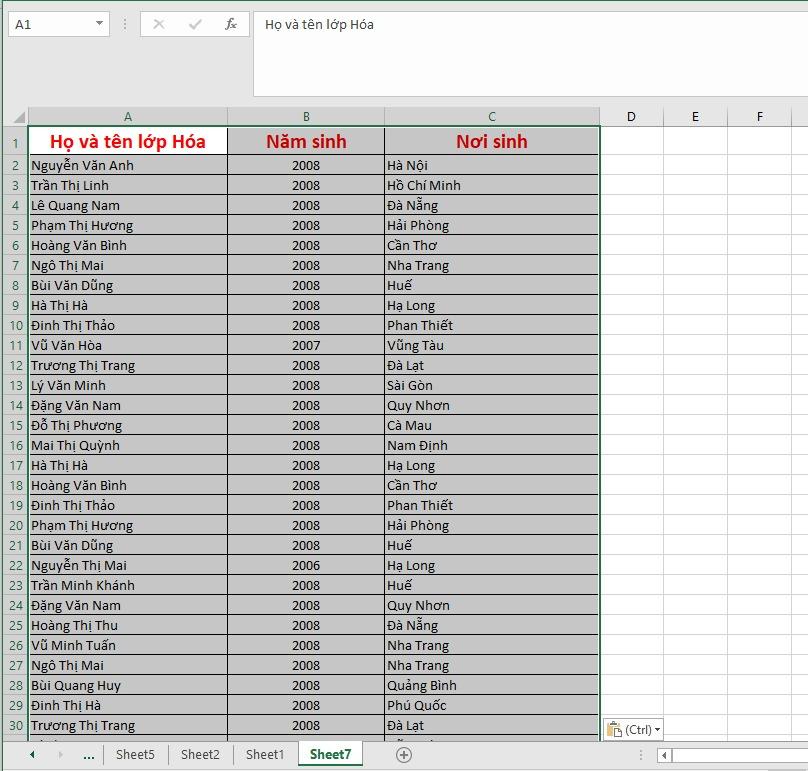Open a new sheet with the plus icon
Viewport: 808px width, 771px height.
(x=402, y=755)
